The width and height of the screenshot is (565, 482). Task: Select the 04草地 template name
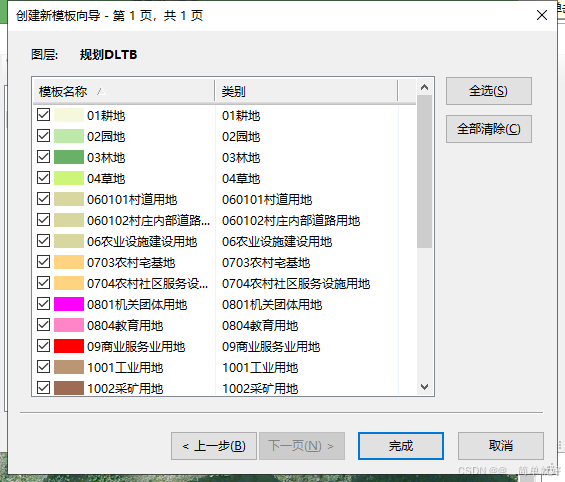[106, 178]
